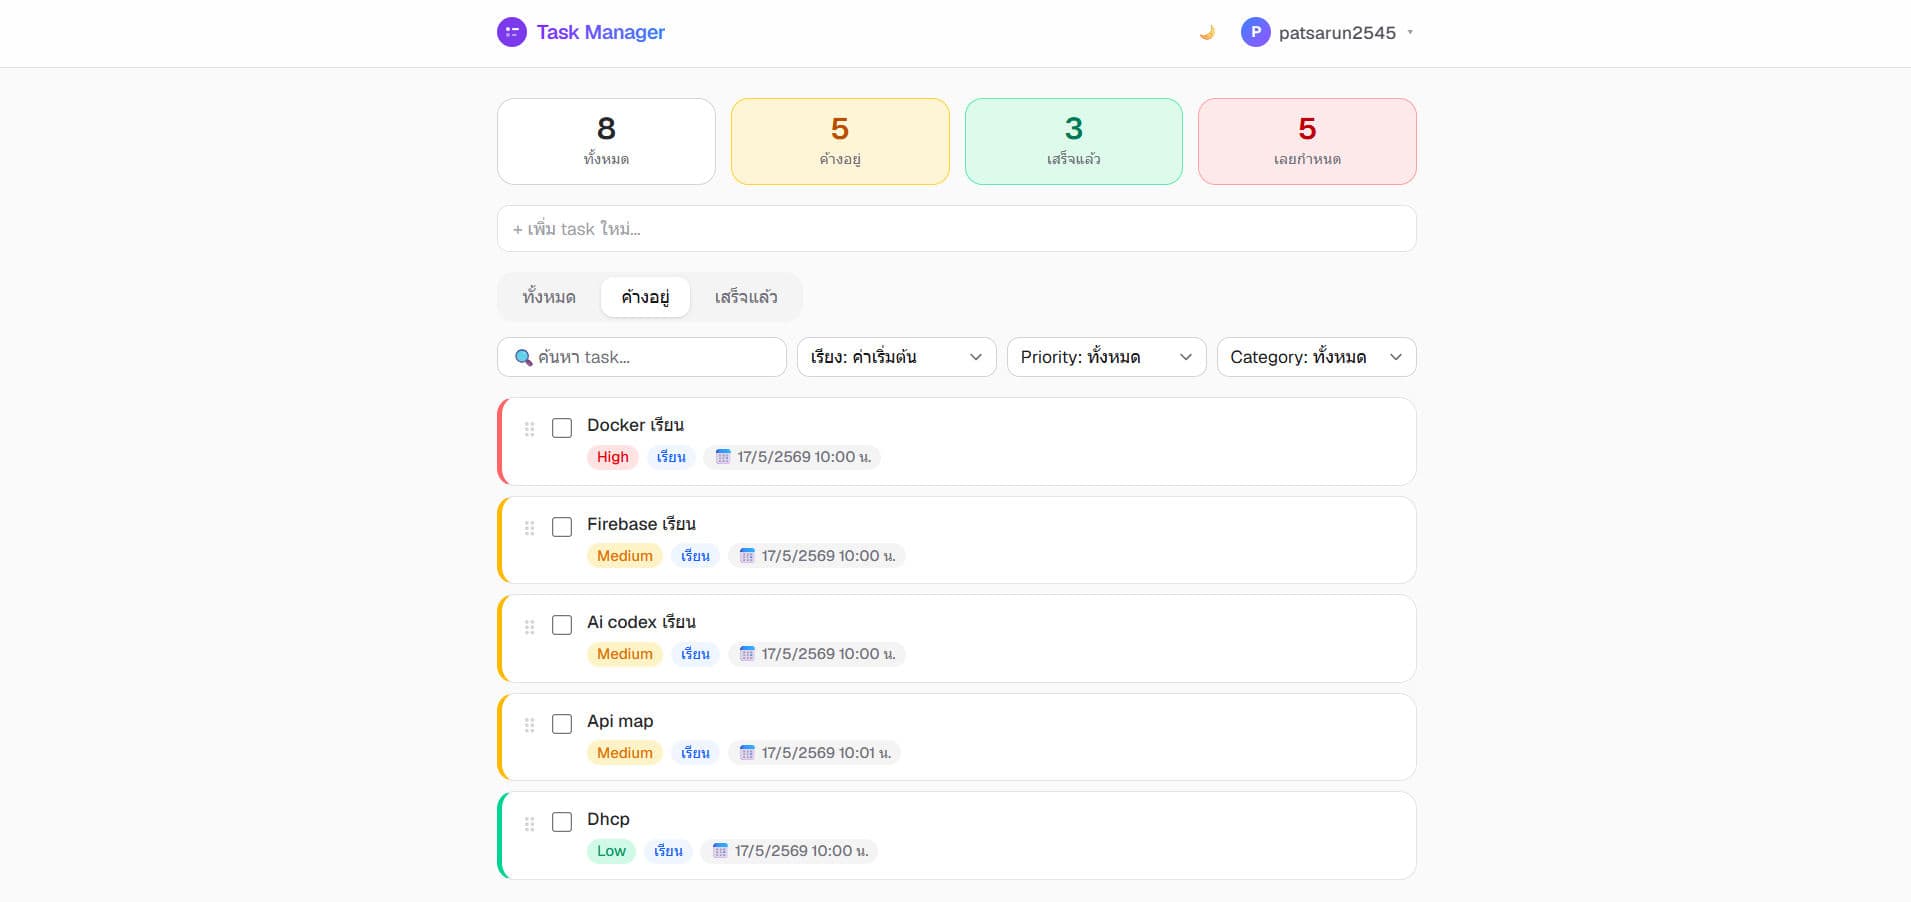Viewport: 1911px width, 902px height.
Task: Switch to the เสร็จแล้ว filter tab
Action: coord(746,297)
